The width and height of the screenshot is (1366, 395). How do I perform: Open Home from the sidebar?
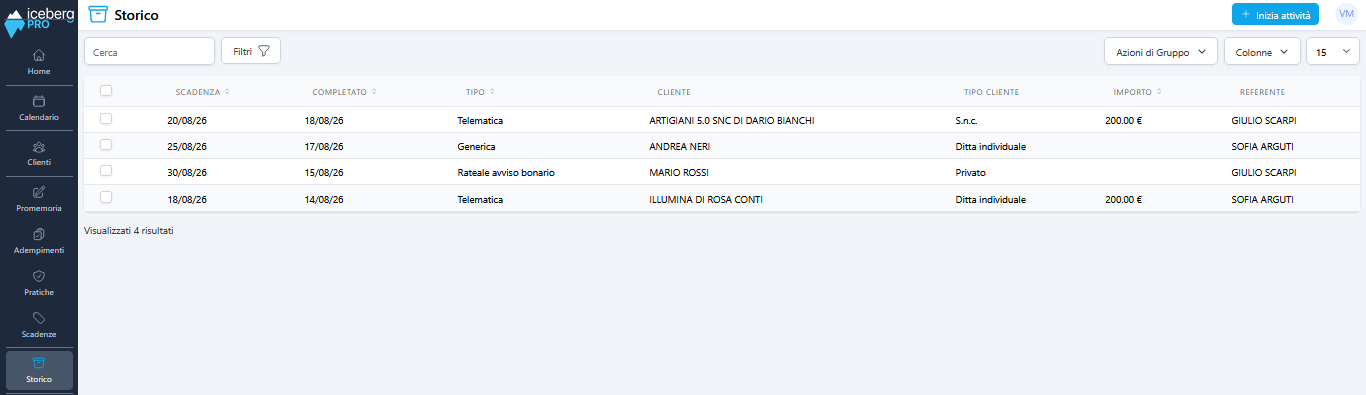tap(39, 62)
